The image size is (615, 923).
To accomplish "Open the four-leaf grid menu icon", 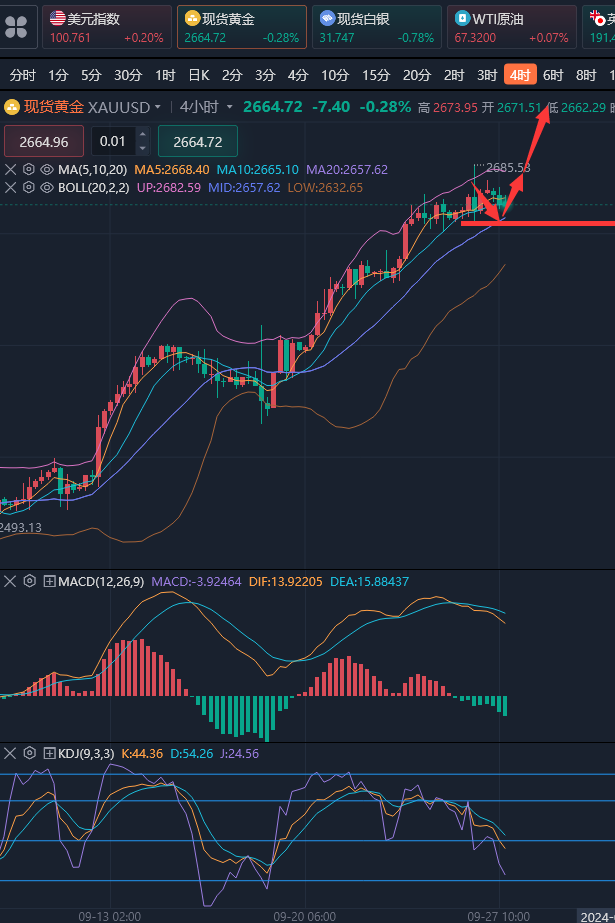I will [16, 27].
